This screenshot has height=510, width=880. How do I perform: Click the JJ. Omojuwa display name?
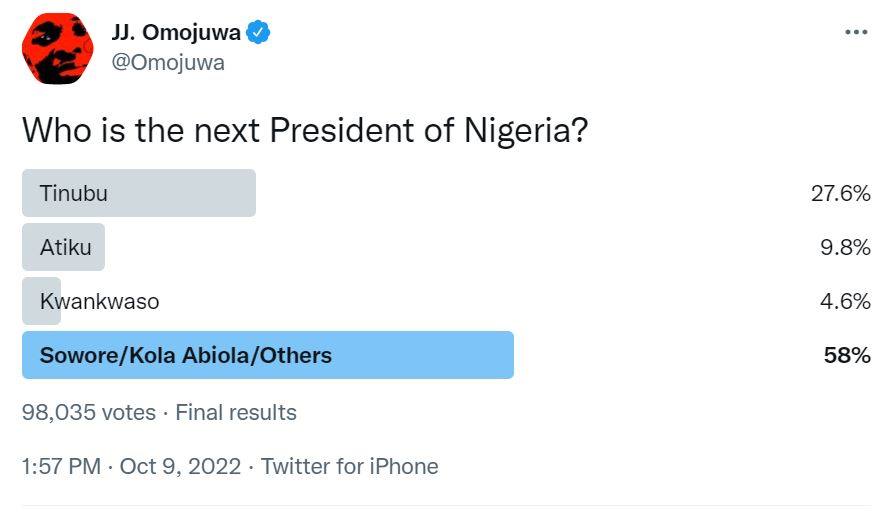pyautogui.click(x=176, y=33)
